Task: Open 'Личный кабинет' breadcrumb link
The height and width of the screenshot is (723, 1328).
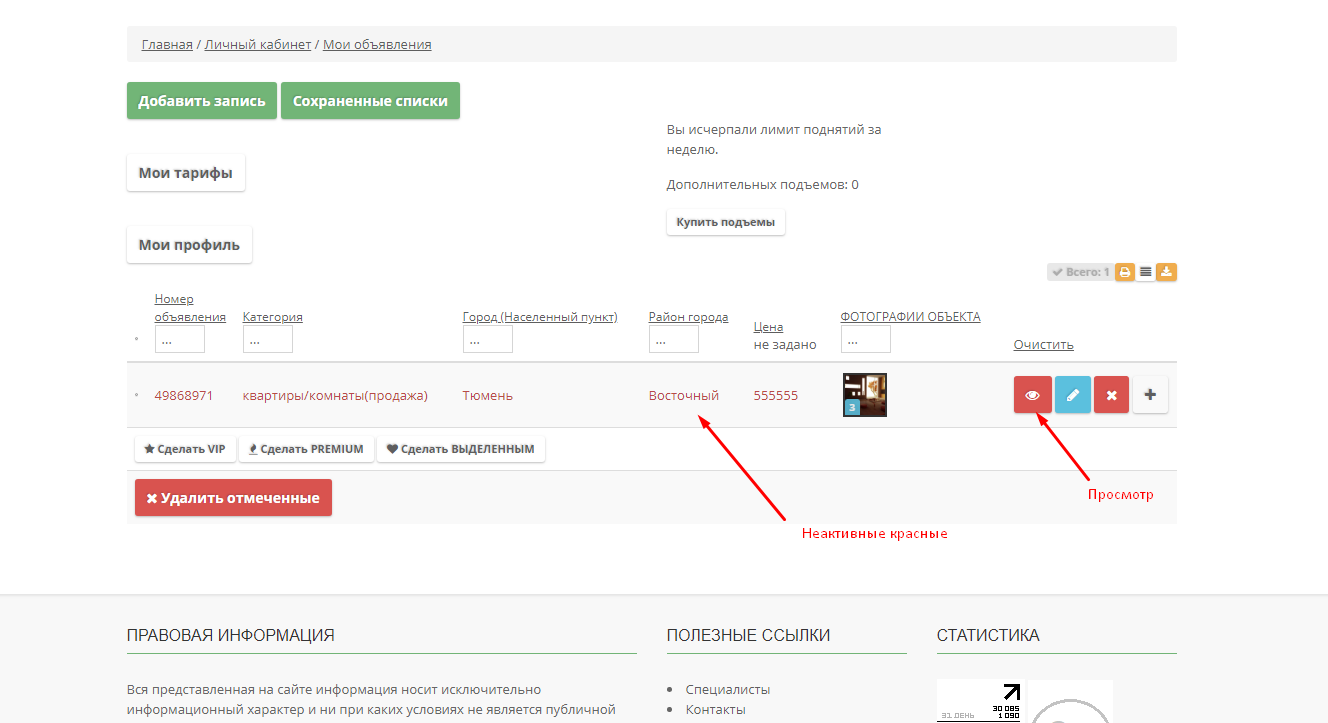Action: [258, 45]
